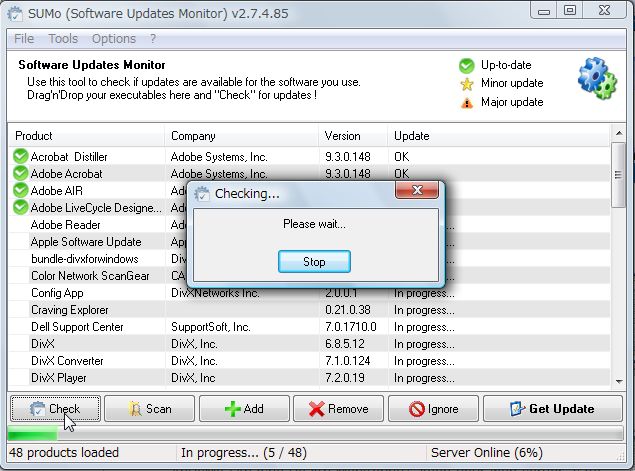The image size is (635, 471).
Task: Click the green check icon for Adobe Acrobat
Action: tap(20, 173)
